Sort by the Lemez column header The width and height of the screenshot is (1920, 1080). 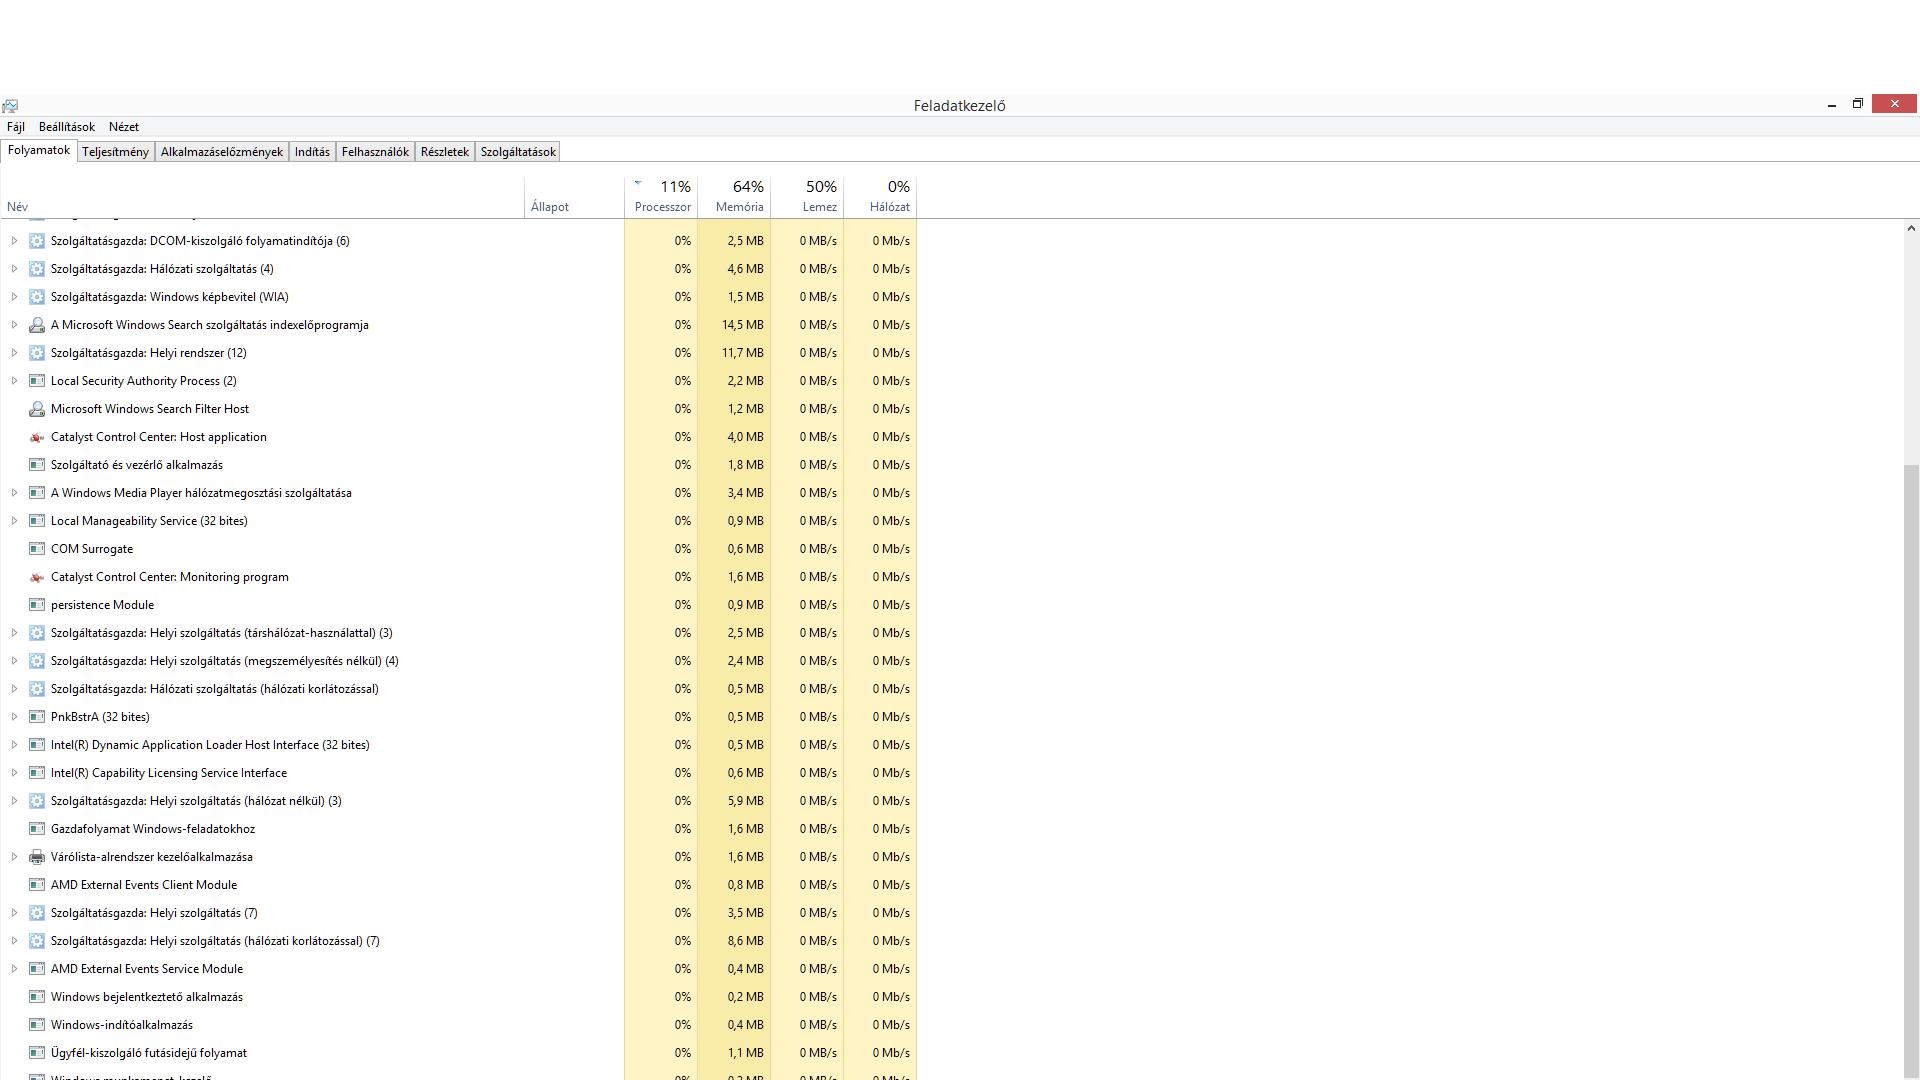[807, 197]
